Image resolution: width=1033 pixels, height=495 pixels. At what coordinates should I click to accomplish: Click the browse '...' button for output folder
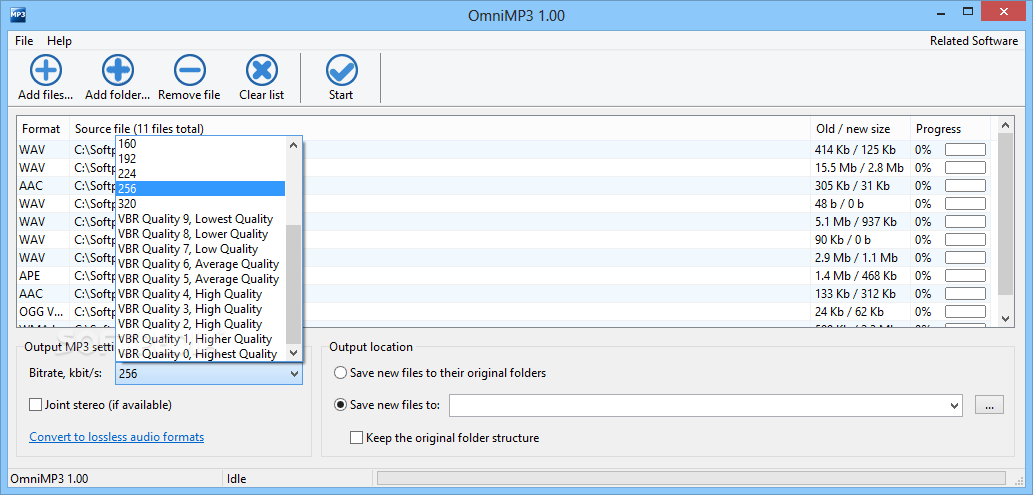pos(990,405)
